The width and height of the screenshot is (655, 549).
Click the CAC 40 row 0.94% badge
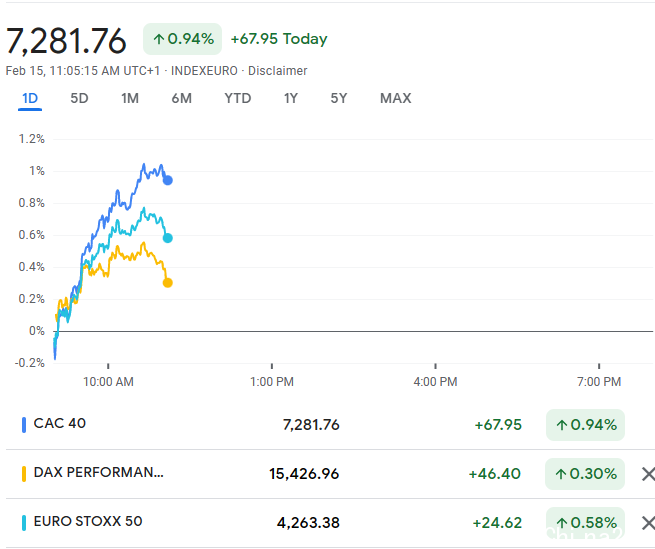585,425
